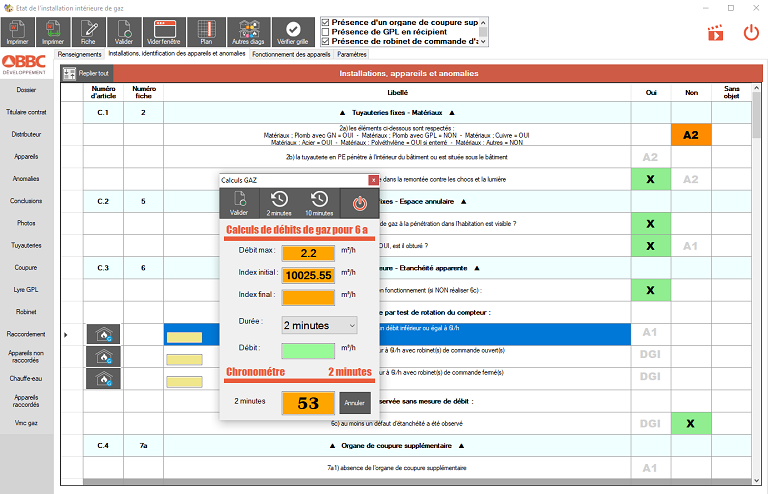
Task: Toggle Oui X in 'en fonctionnement' row
Action: pos(650,290)
